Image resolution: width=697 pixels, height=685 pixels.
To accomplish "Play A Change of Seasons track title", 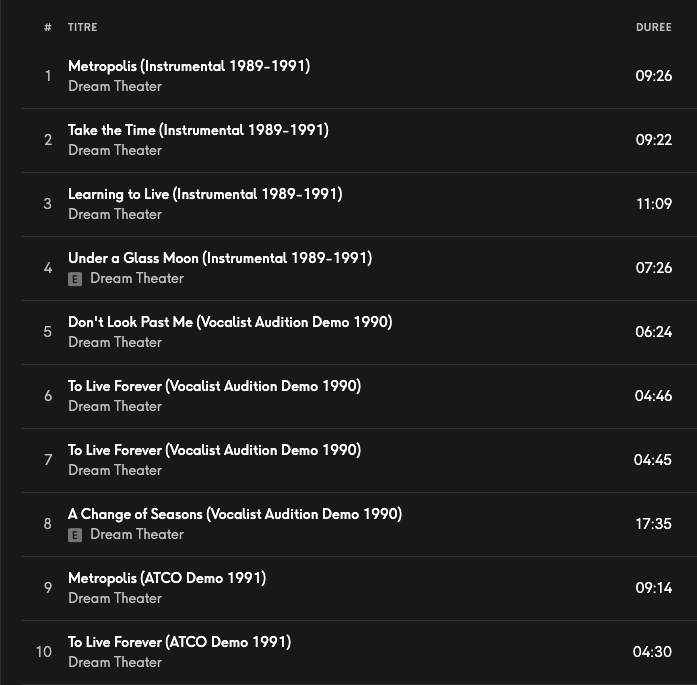I will 235,514.
